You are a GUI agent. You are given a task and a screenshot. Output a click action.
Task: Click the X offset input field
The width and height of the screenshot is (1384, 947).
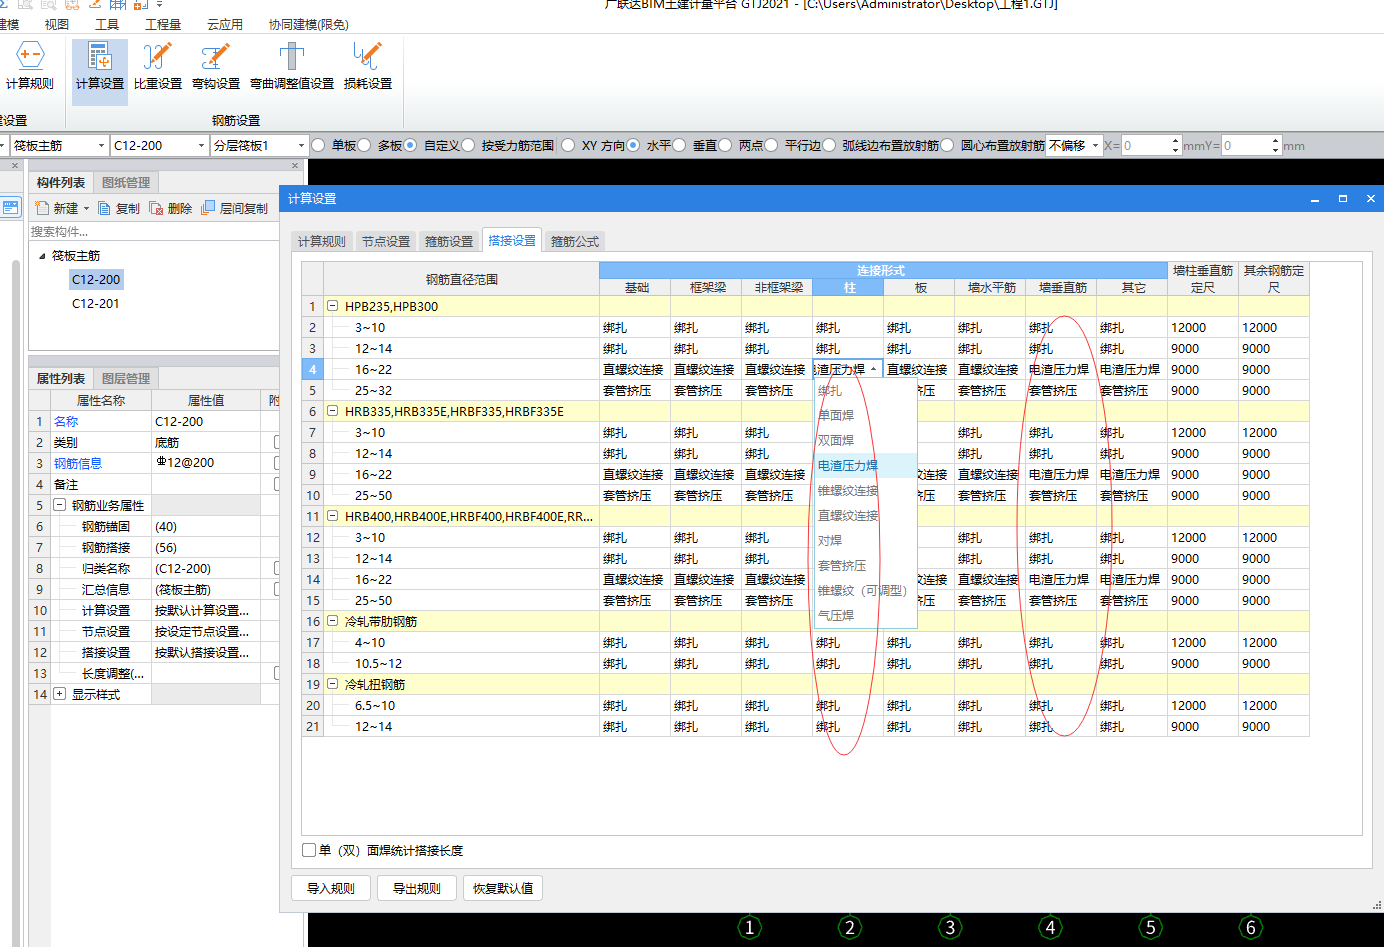click(1145, 146)
